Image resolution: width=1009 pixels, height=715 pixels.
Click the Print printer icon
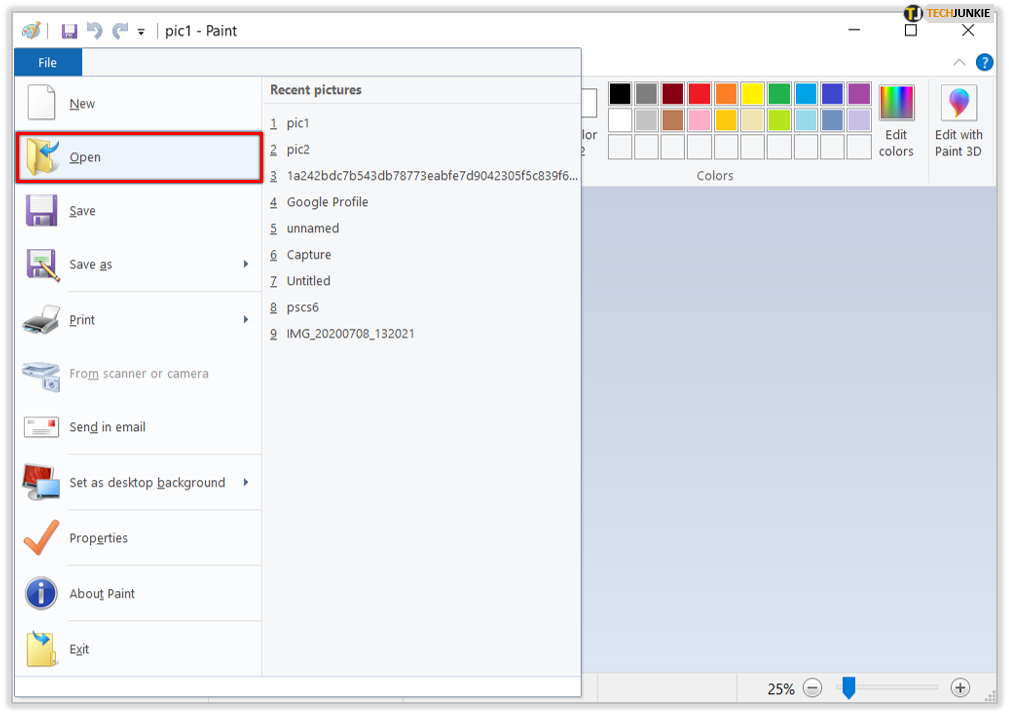click(x=41, y=320)
